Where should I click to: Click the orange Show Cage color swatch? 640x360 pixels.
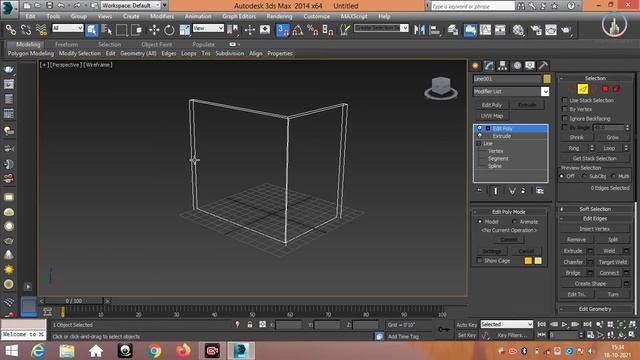click(528, 261)
